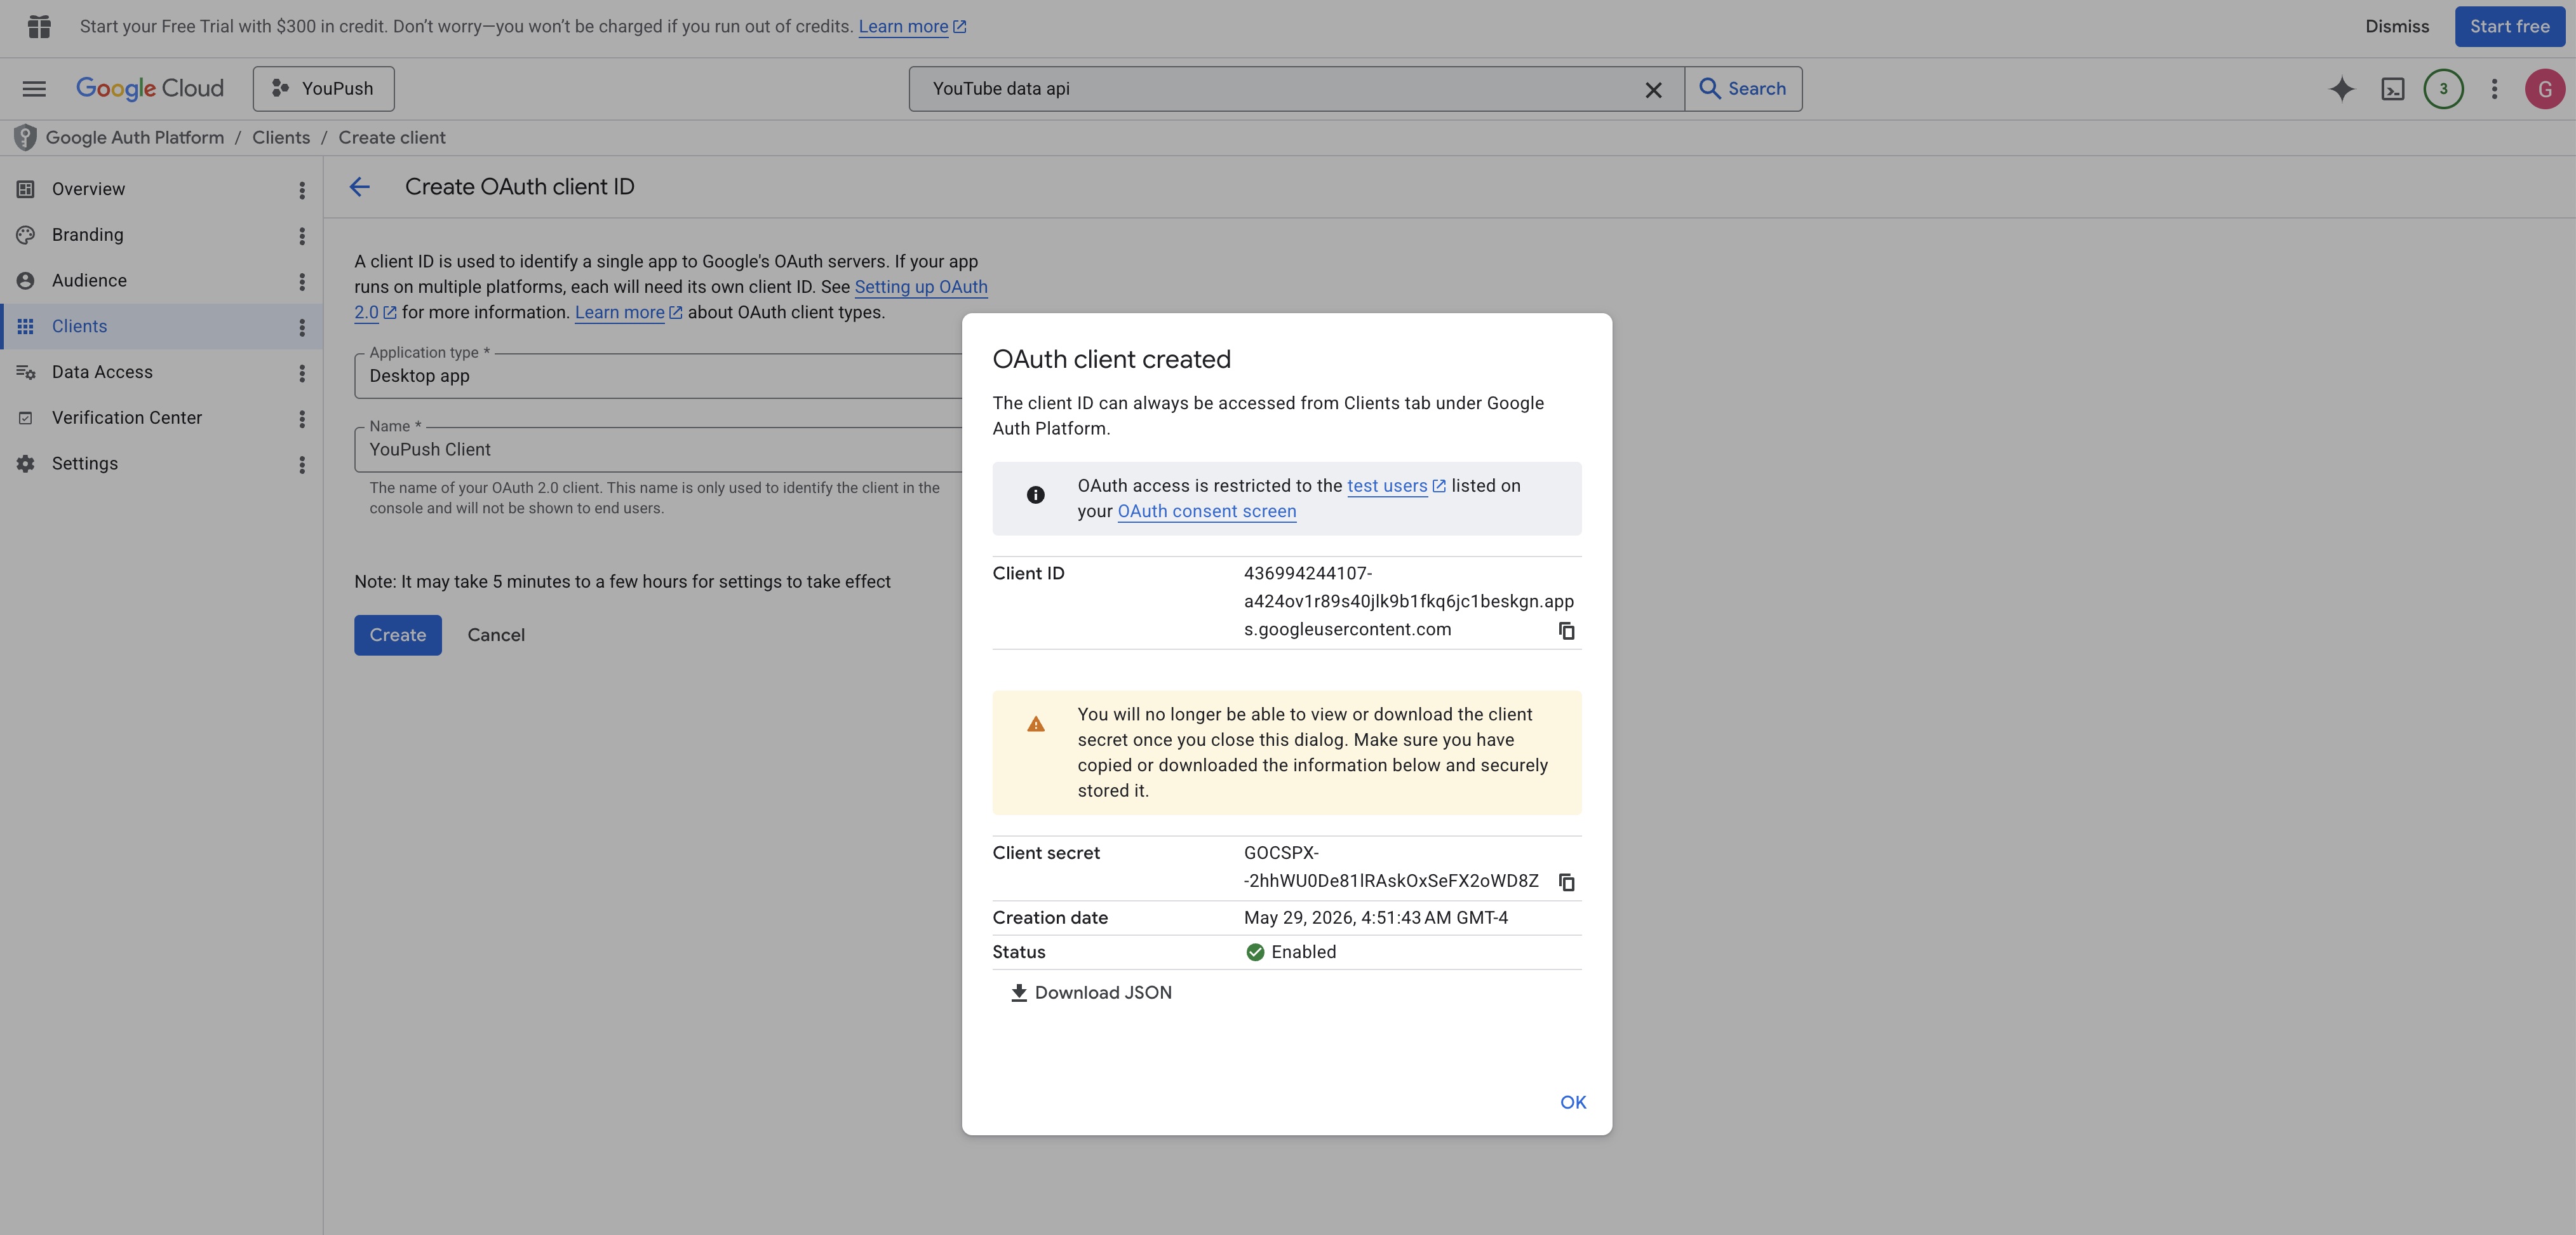Open the Data Access row three-dot menu
Viewport: 2576px width, 1235px height.
[x=301, y=373]
